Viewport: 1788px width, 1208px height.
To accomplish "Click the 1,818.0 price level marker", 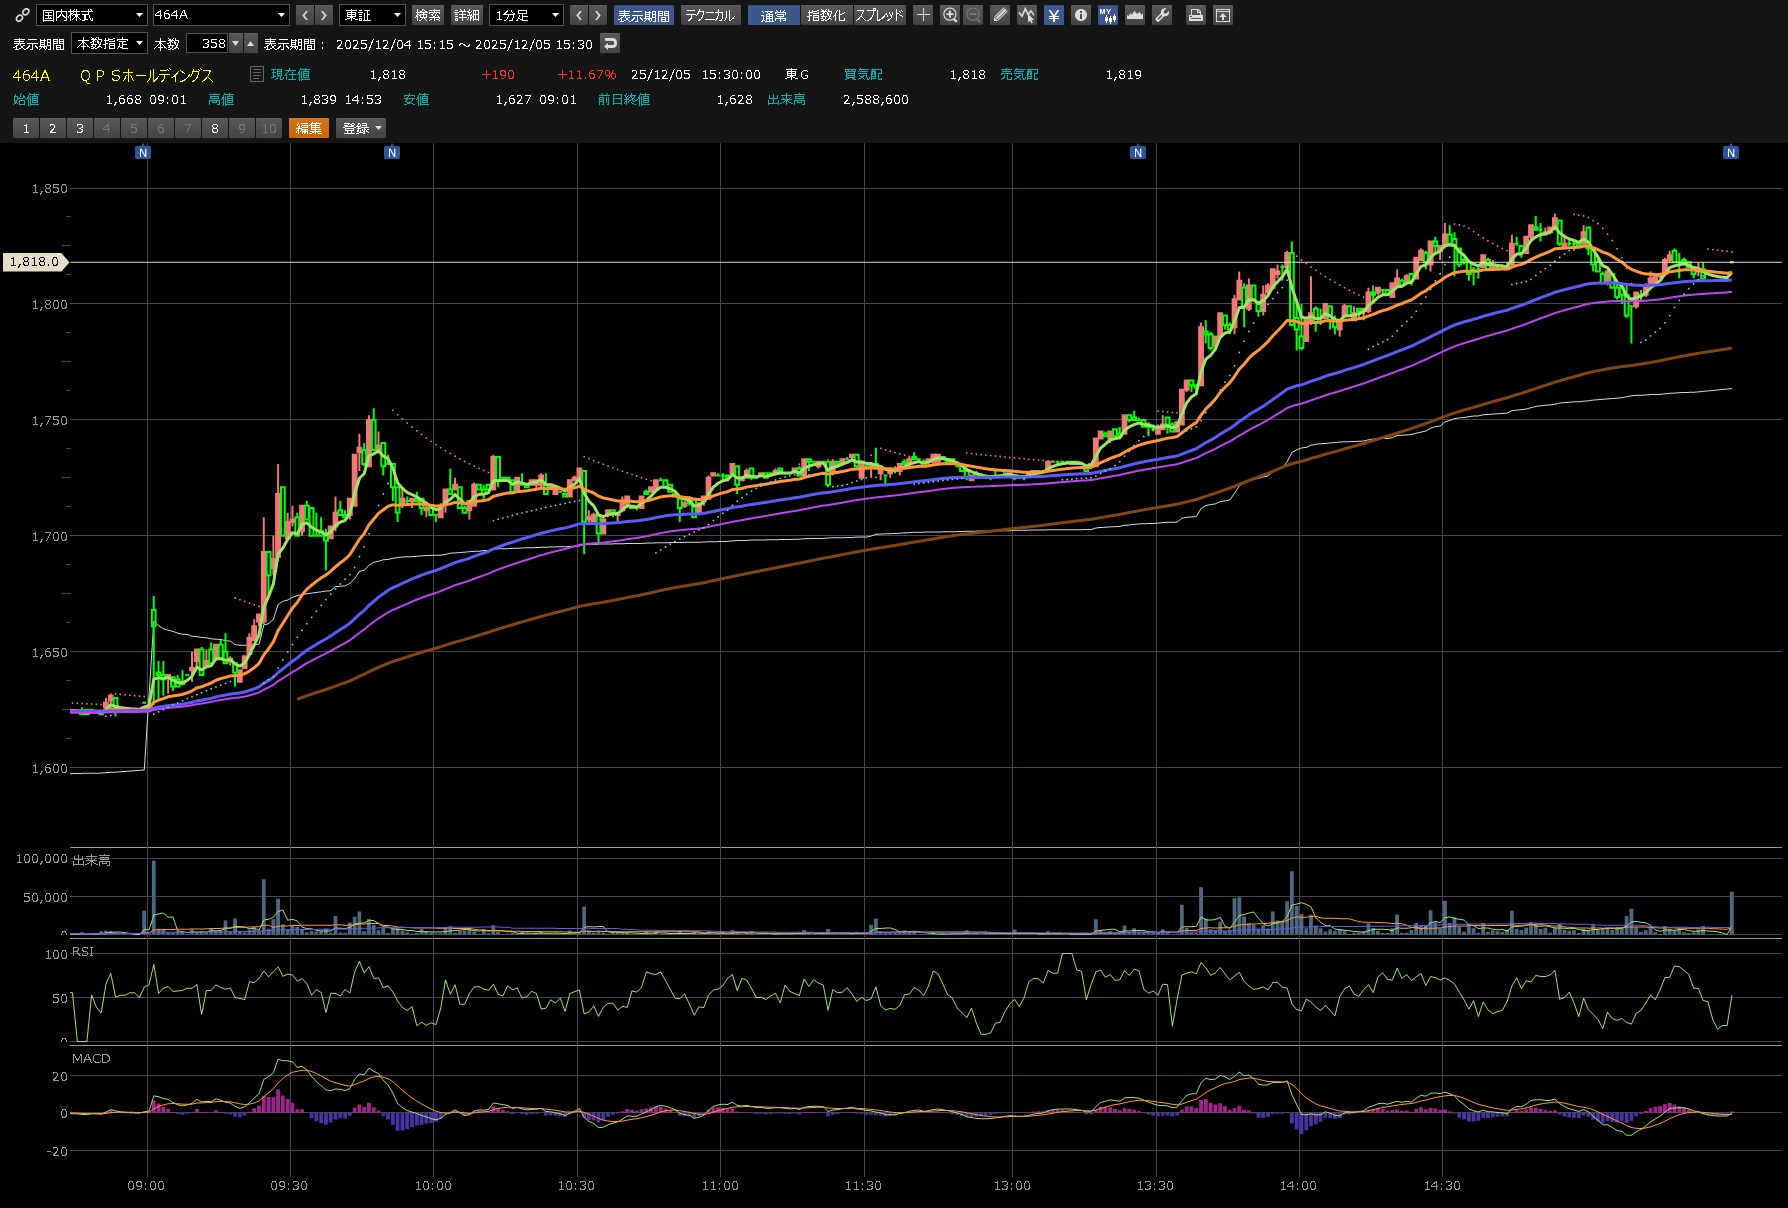I will click(35, 262).
